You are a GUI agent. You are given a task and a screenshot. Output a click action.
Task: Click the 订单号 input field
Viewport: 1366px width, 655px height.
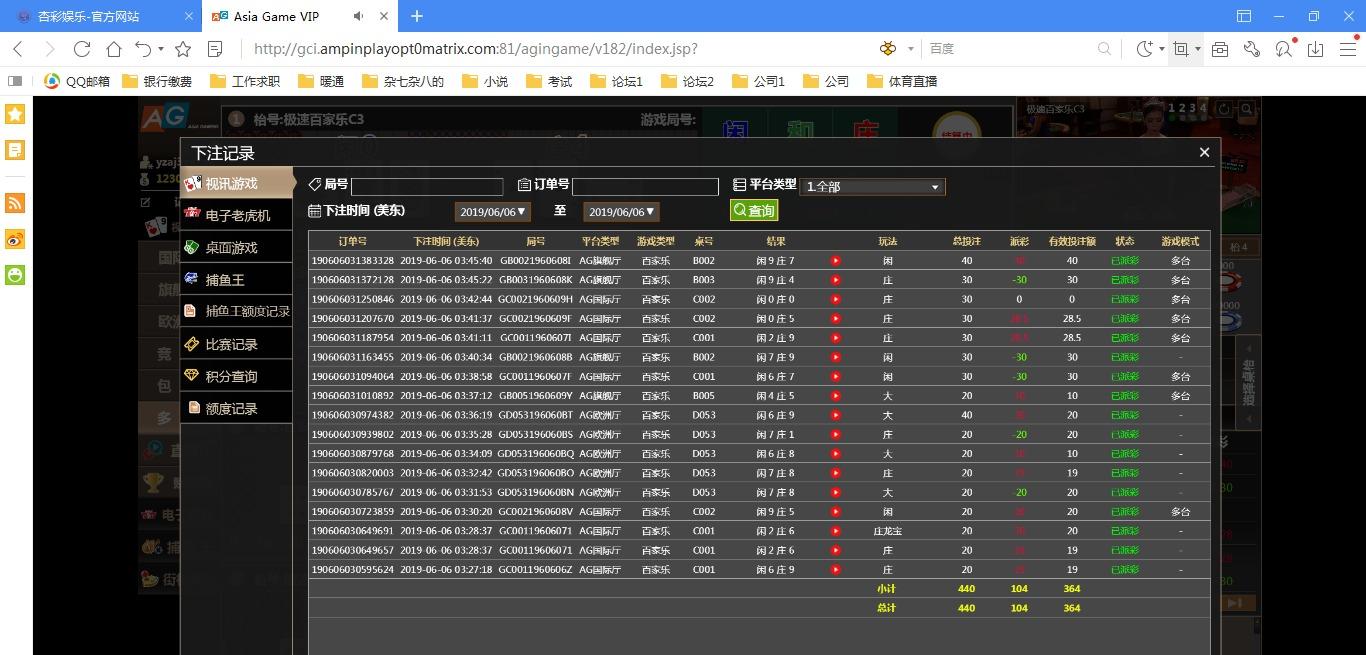(x=645, y=187)
